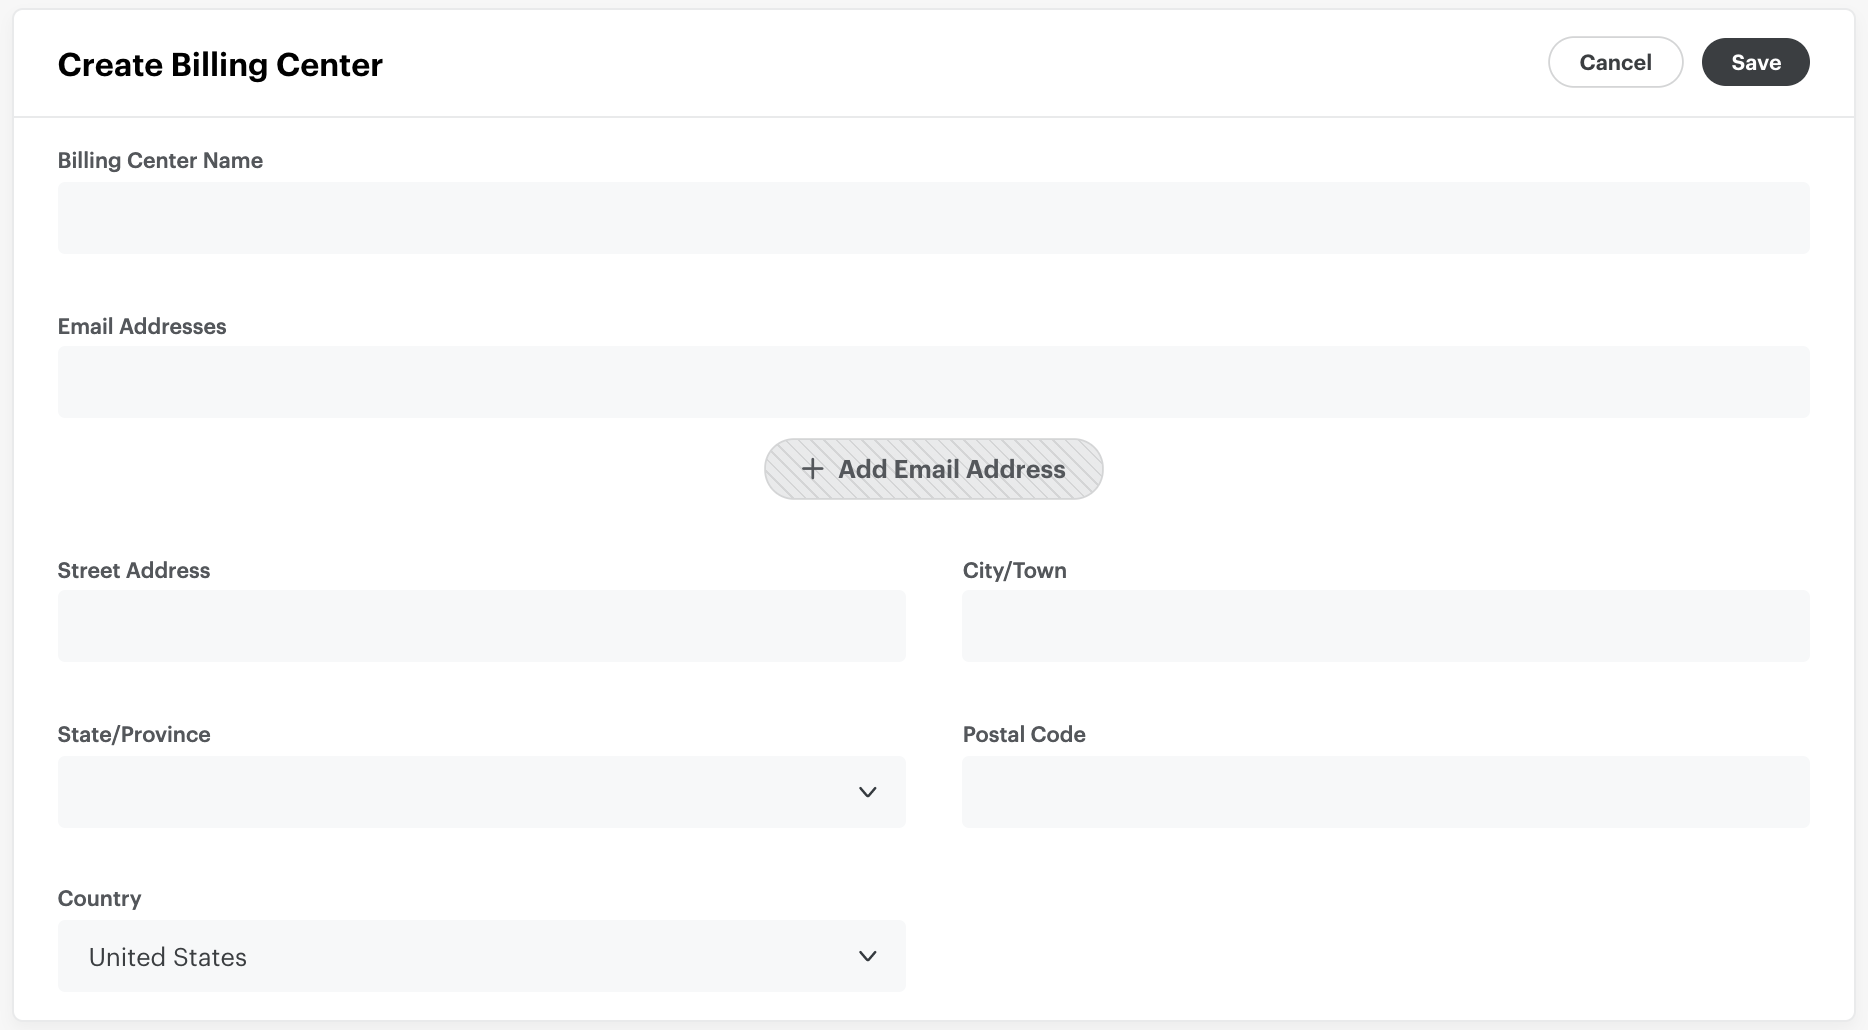Image resolution: width=1868 pixels, height=1030 pixels.
Task: Click the Postal Code label
Action: point(1023,733)
